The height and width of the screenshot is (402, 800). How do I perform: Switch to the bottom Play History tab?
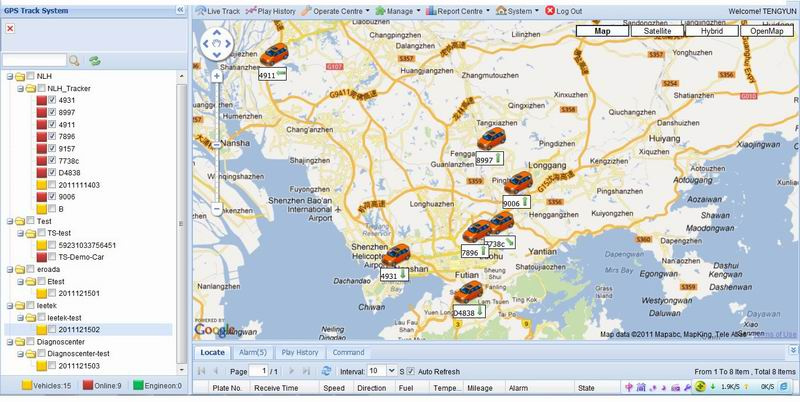tap(299, 353)
